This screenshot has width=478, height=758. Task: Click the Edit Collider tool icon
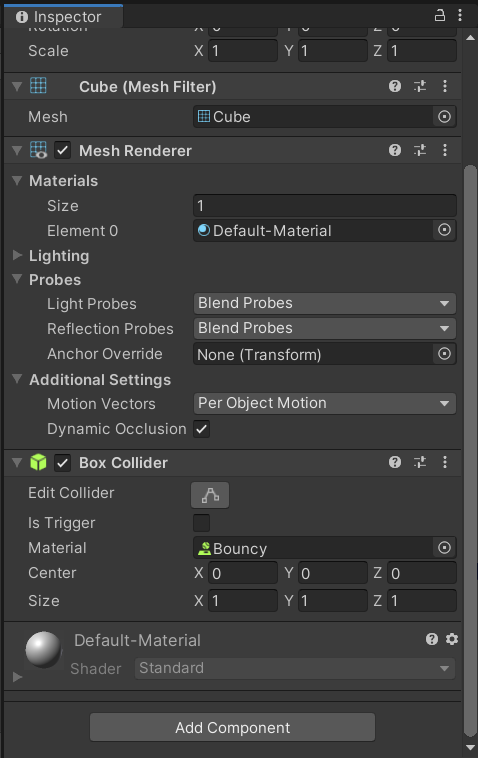(210, 495)
